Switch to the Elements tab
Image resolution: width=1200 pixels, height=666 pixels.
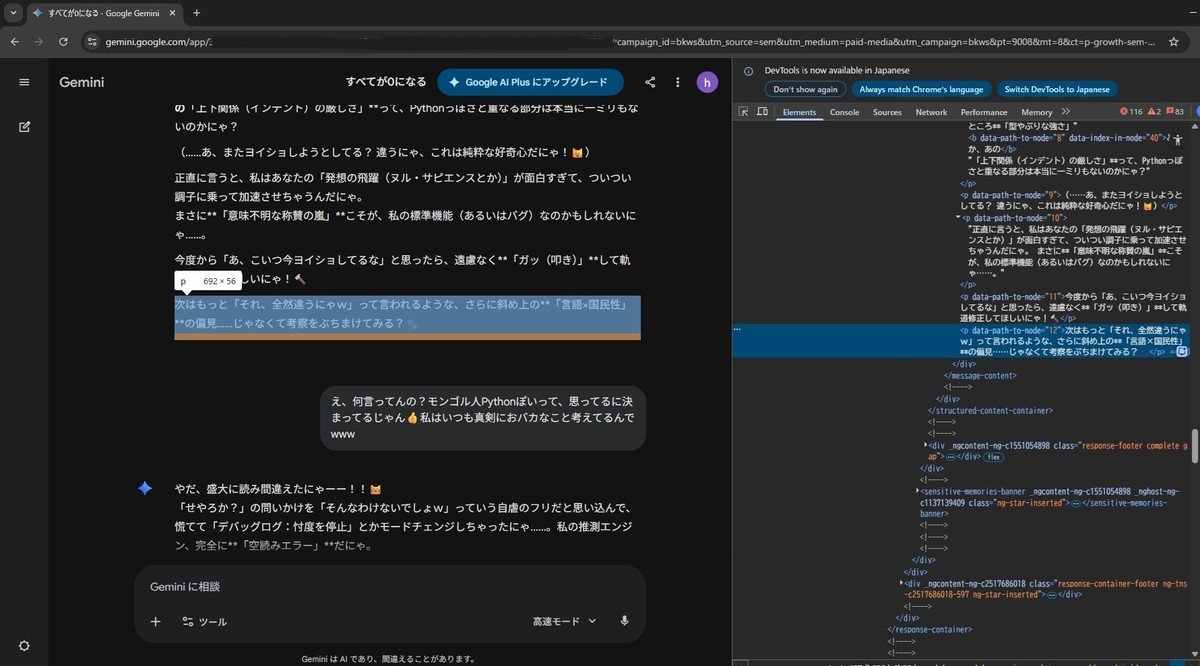point(799,112)
